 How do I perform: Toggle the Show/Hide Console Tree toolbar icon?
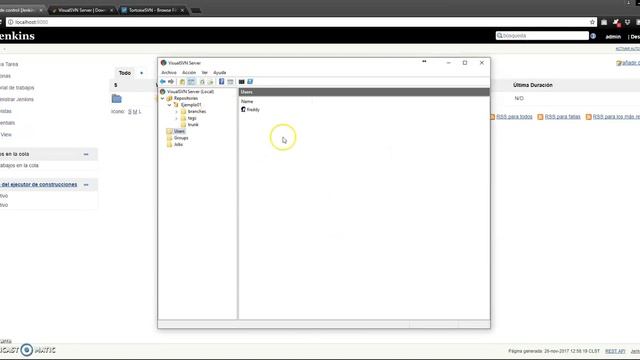(191, 82)
